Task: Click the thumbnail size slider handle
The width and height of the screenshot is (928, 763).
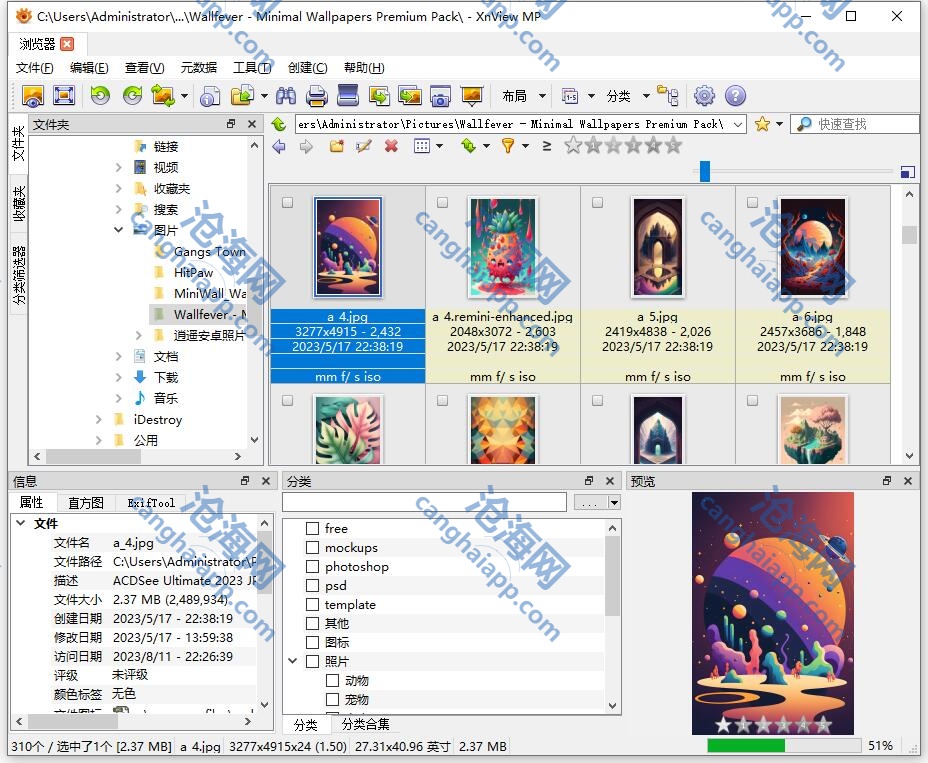Action: tap(704, 172)
